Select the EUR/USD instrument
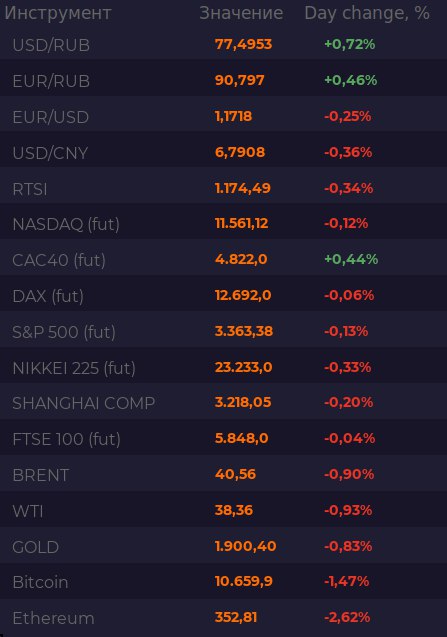This screenshot has width=447, height=637. point(51,117)
